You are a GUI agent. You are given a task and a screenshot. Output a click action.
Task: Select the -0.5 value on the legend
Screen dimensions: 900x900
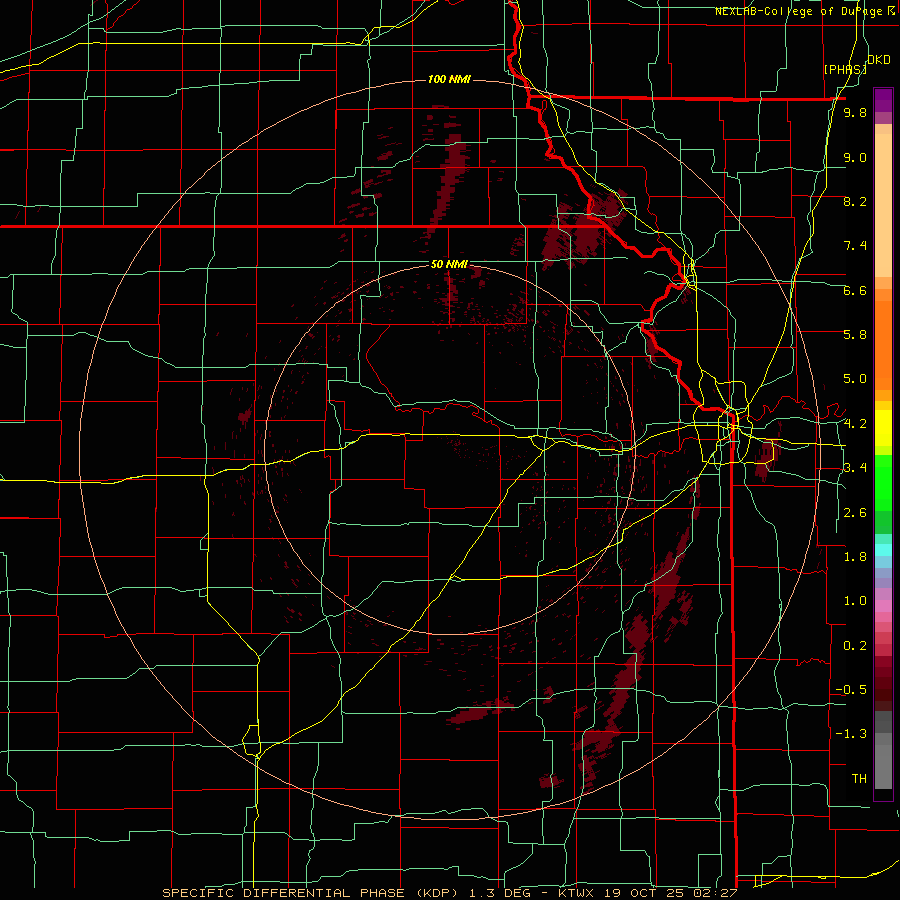(851, 690)
